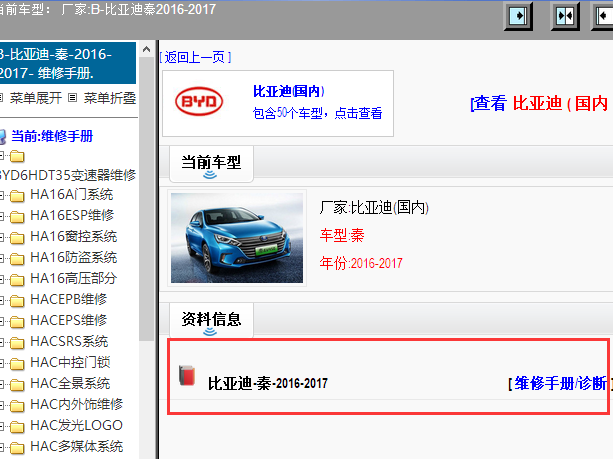The image size is (613, 459).
Task: Click the folder icon for HACEPB维修
Action: 17,300
